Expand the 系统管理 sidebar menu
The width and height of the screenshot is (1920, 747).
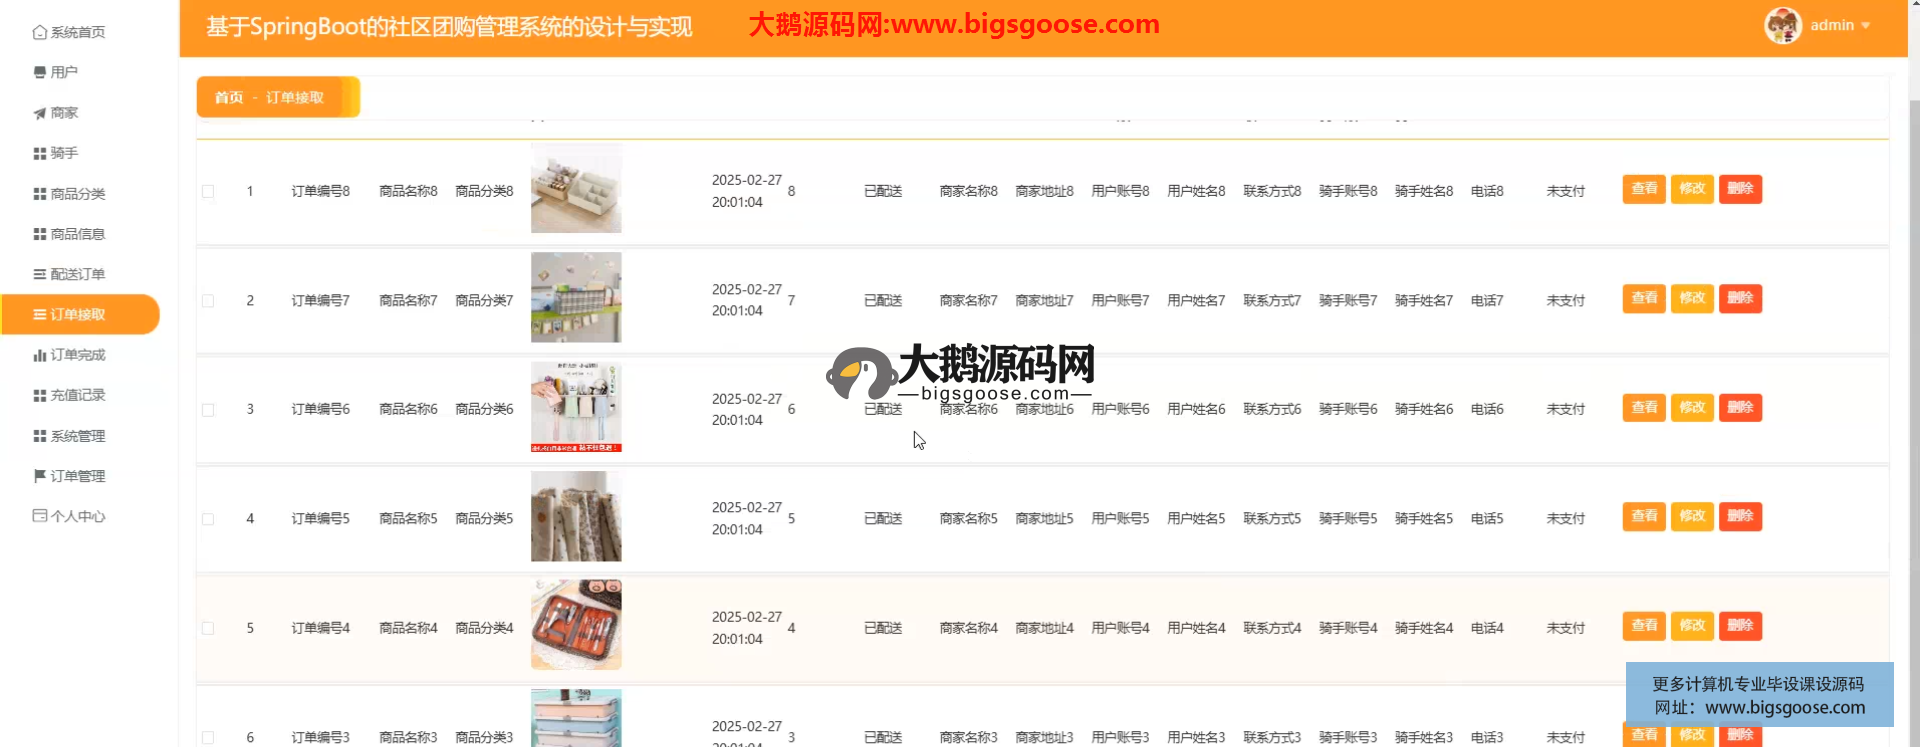[x=77, y=436]
